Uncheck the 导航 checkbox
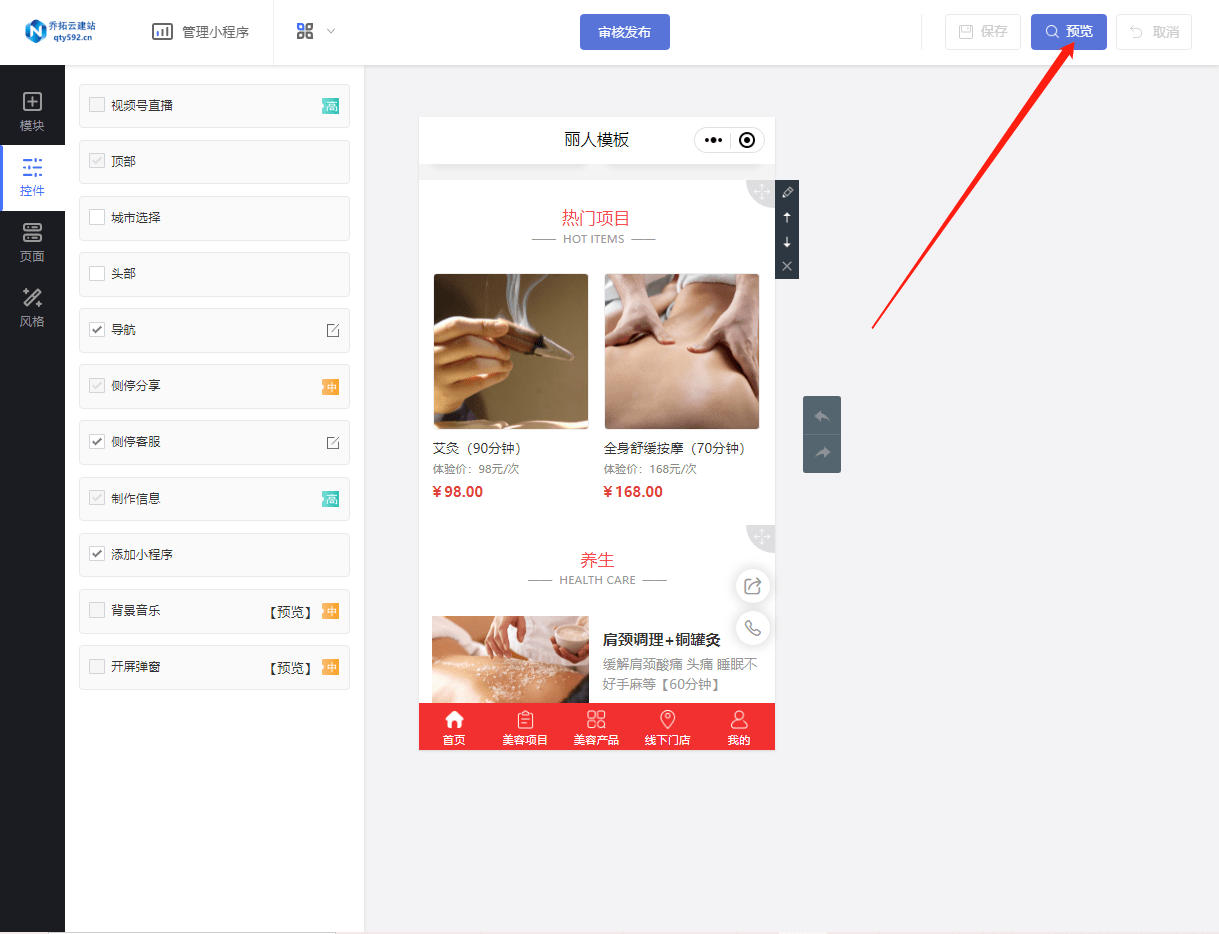The height and width of the screenshot is (934, 1219). click(97, 328)
